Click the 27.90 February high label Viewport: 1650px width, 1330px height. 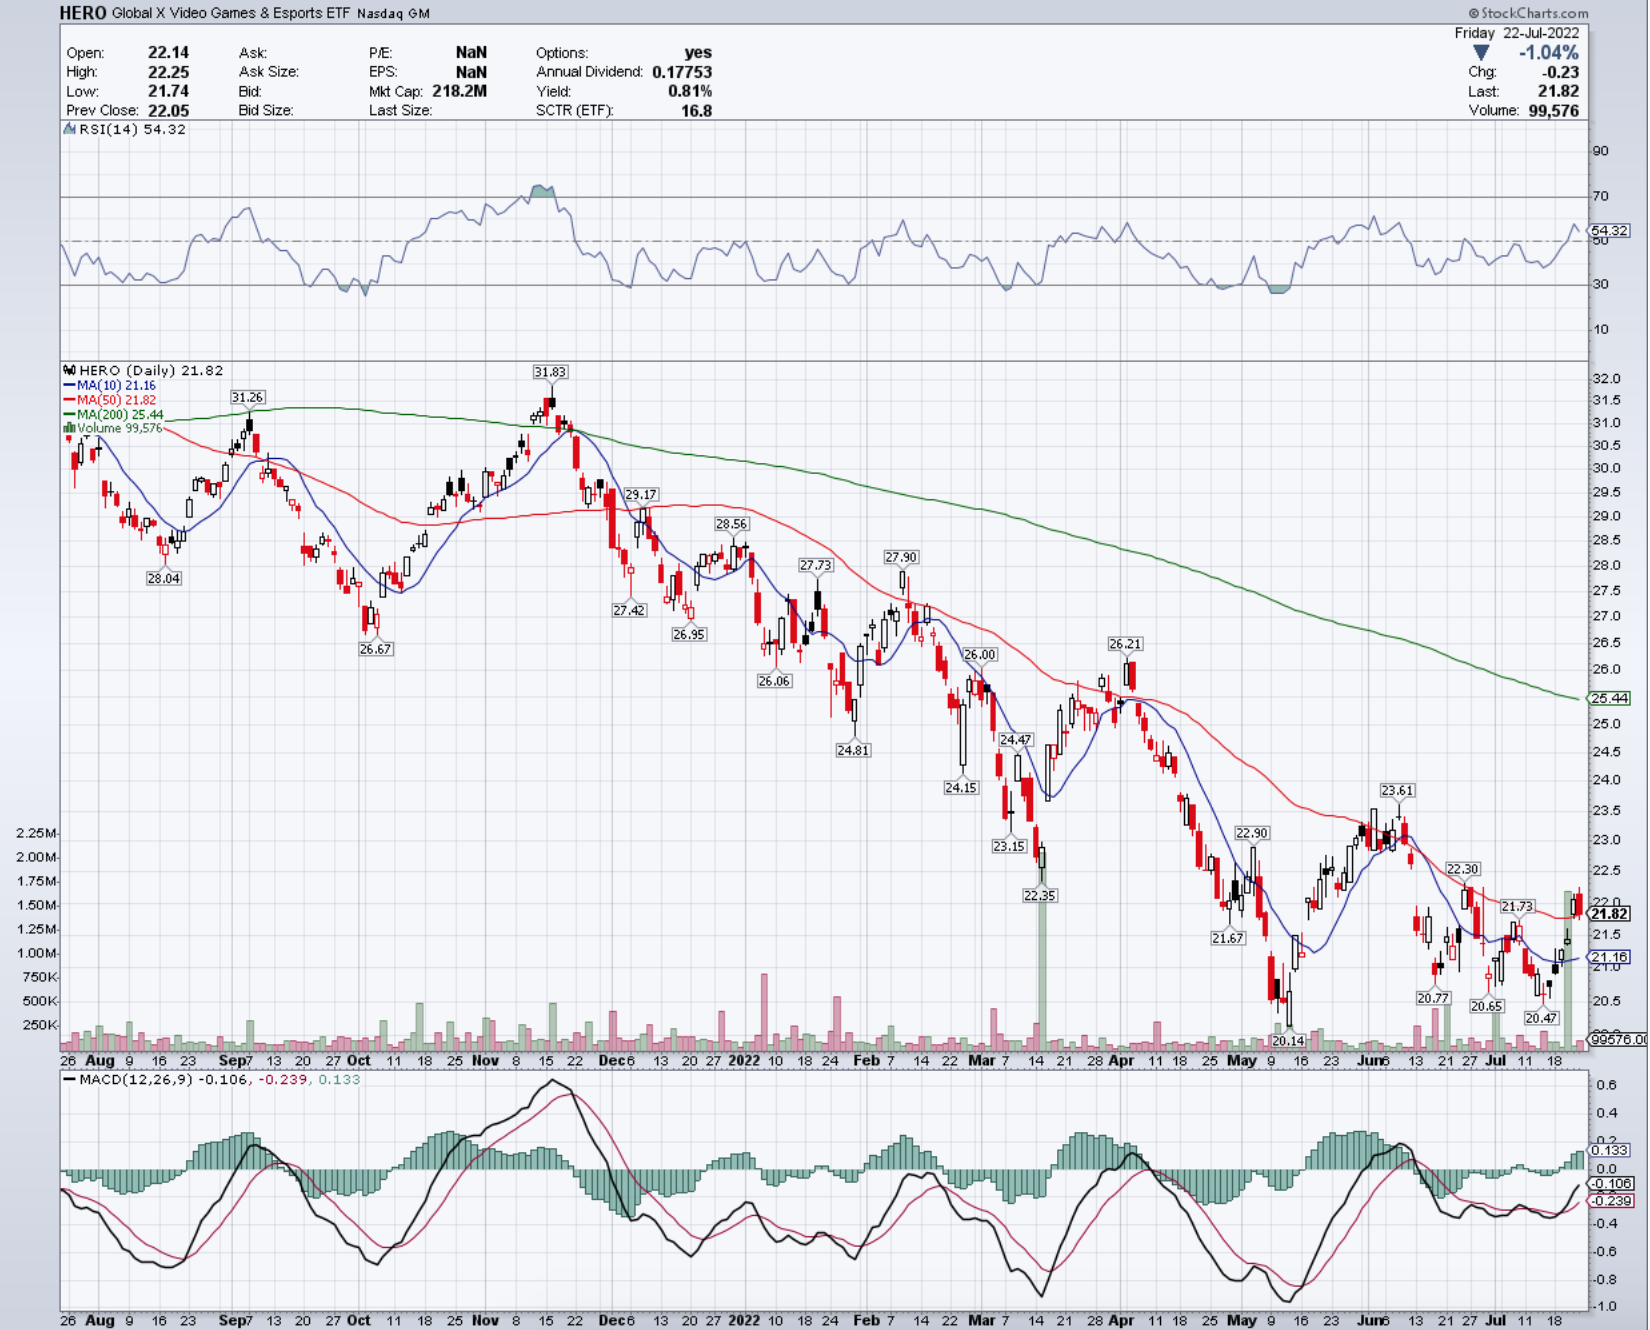(901, 557)
